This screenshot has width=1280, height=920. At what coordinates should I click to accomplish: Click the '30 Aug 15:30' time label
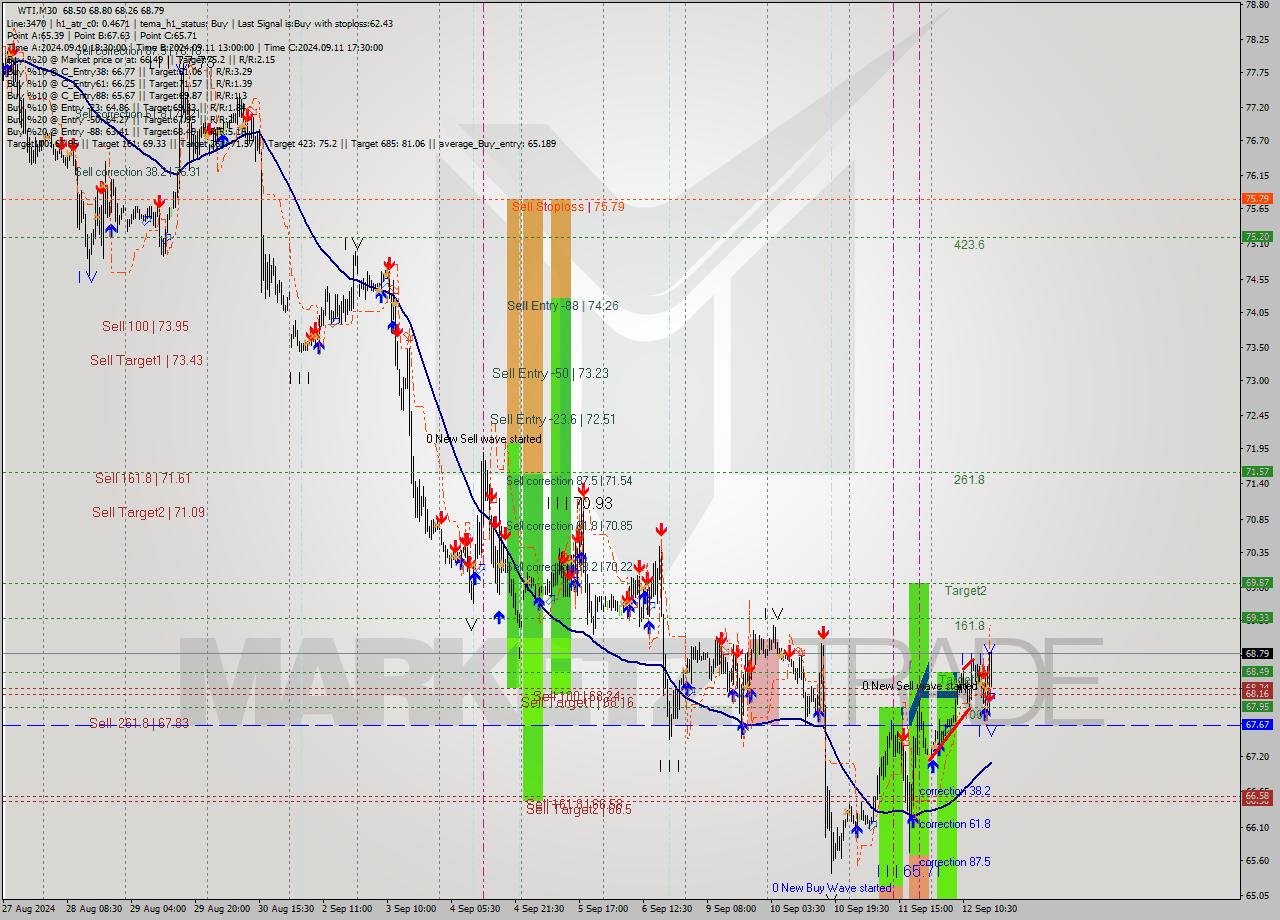pos(287,909)
